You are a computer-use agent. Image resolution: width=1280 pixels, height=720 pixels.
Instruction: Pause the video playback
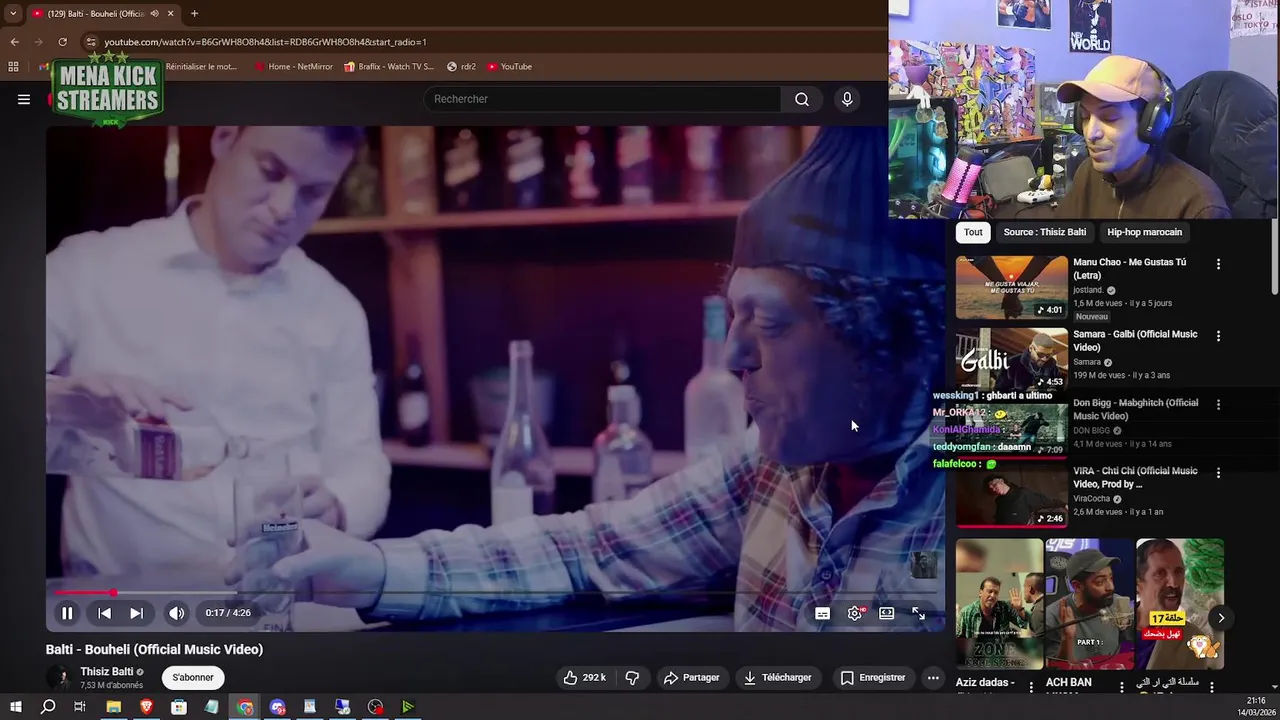click(67, 613)
